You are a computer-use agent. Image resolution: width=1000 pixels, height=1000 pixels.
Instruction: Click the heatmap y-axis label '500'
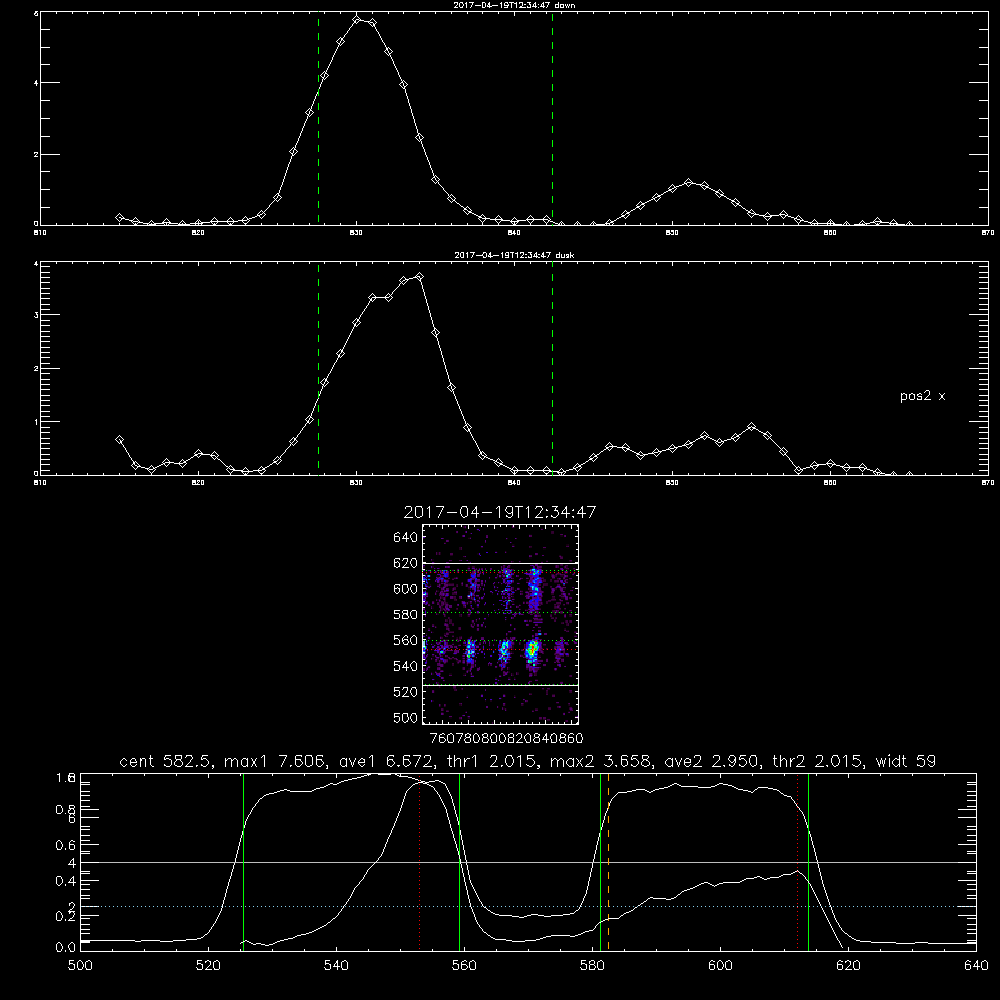point(406,717)
